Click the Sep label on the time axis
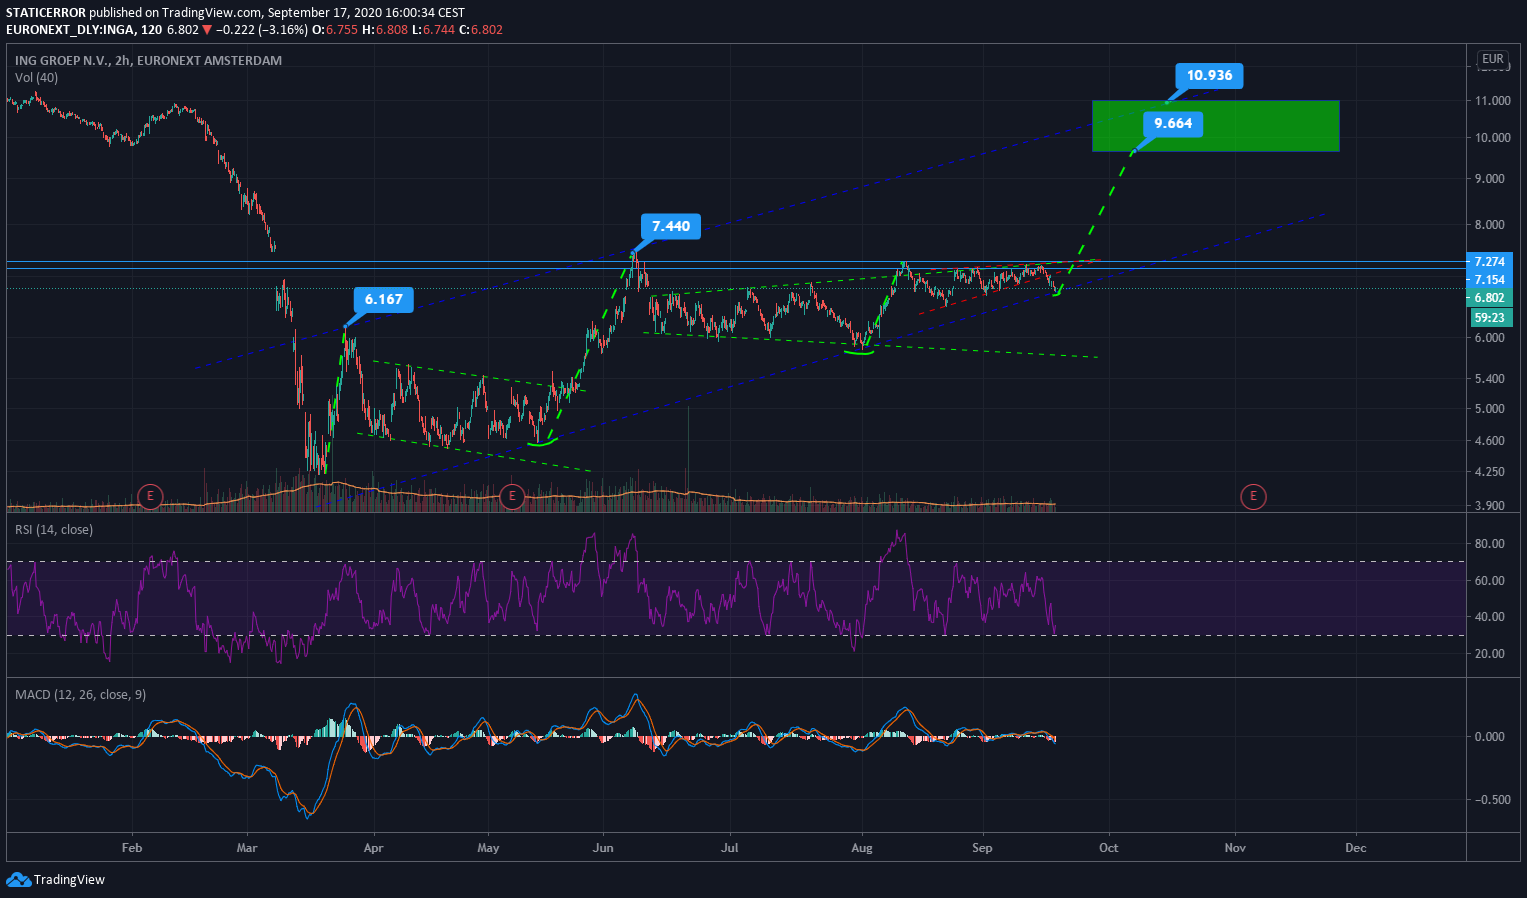The width and height of the screenshot is (1527, 898). pyautogui.click(x=983, y=848)
